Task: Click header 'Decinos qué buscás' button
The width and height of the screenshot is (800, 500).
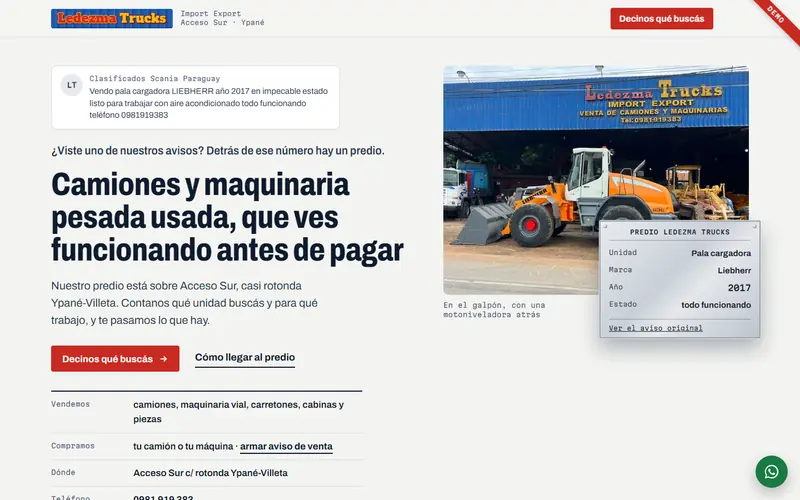Action: coord(661,19)
